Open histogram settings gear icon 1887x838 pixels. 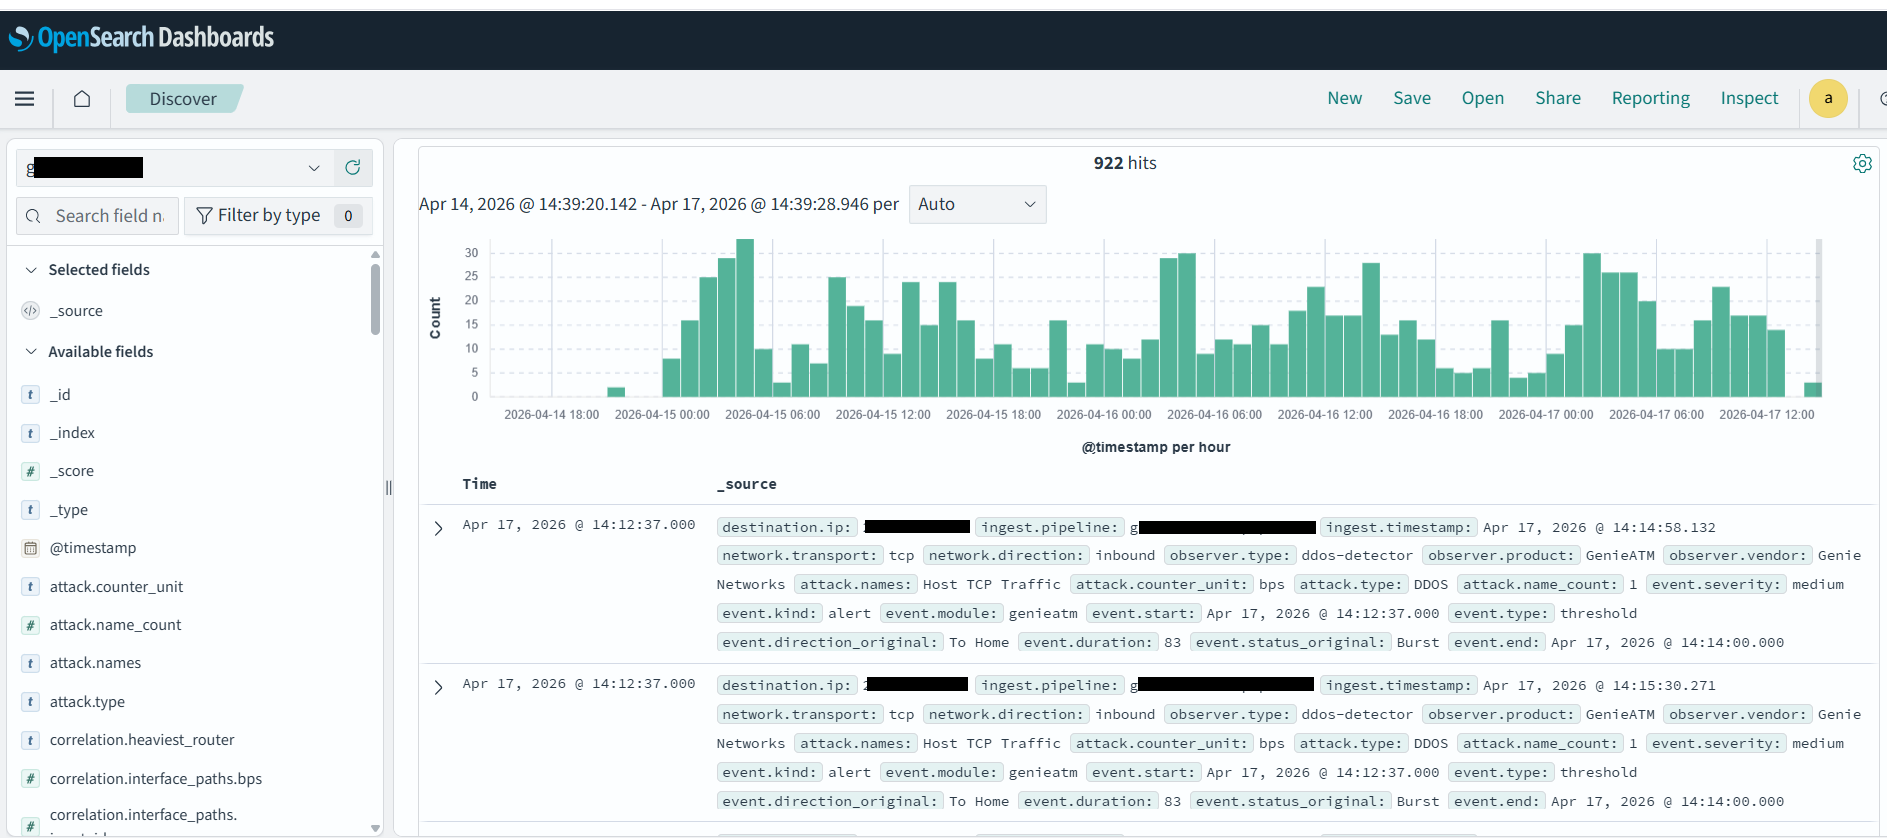click(x=1861, y=164)
